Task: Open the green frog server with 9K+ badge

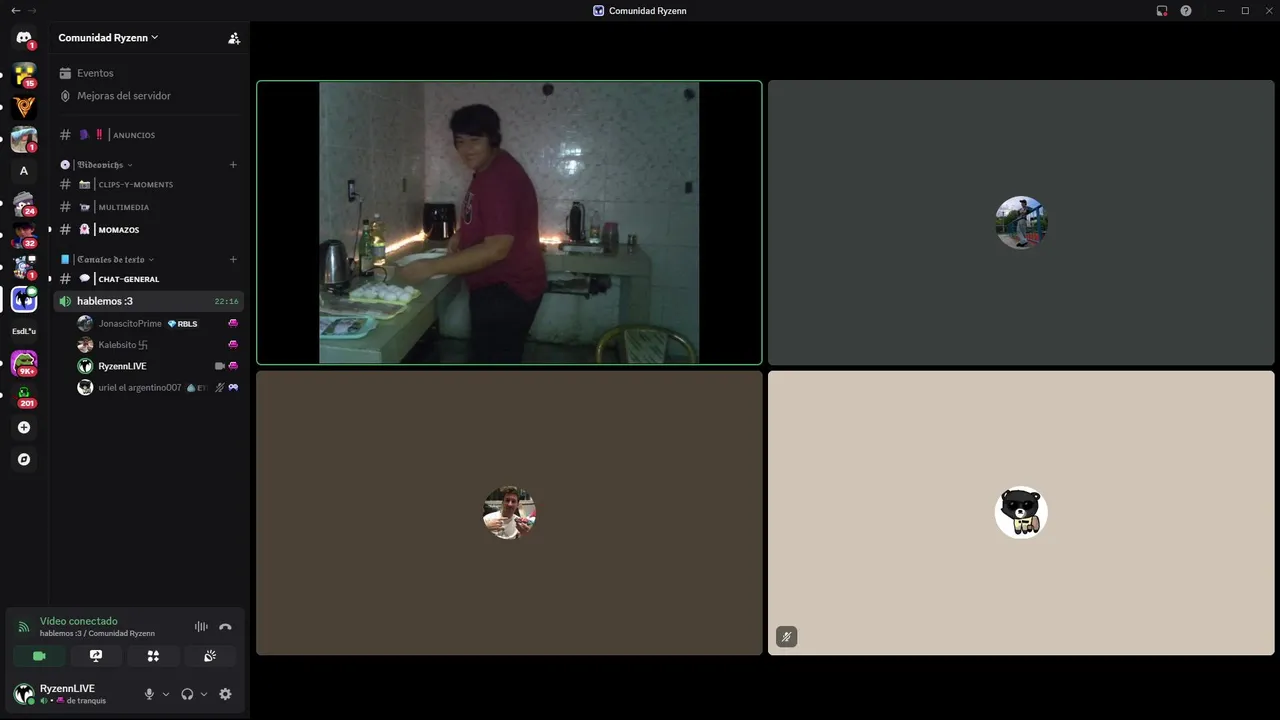Action: click(24, 363)
